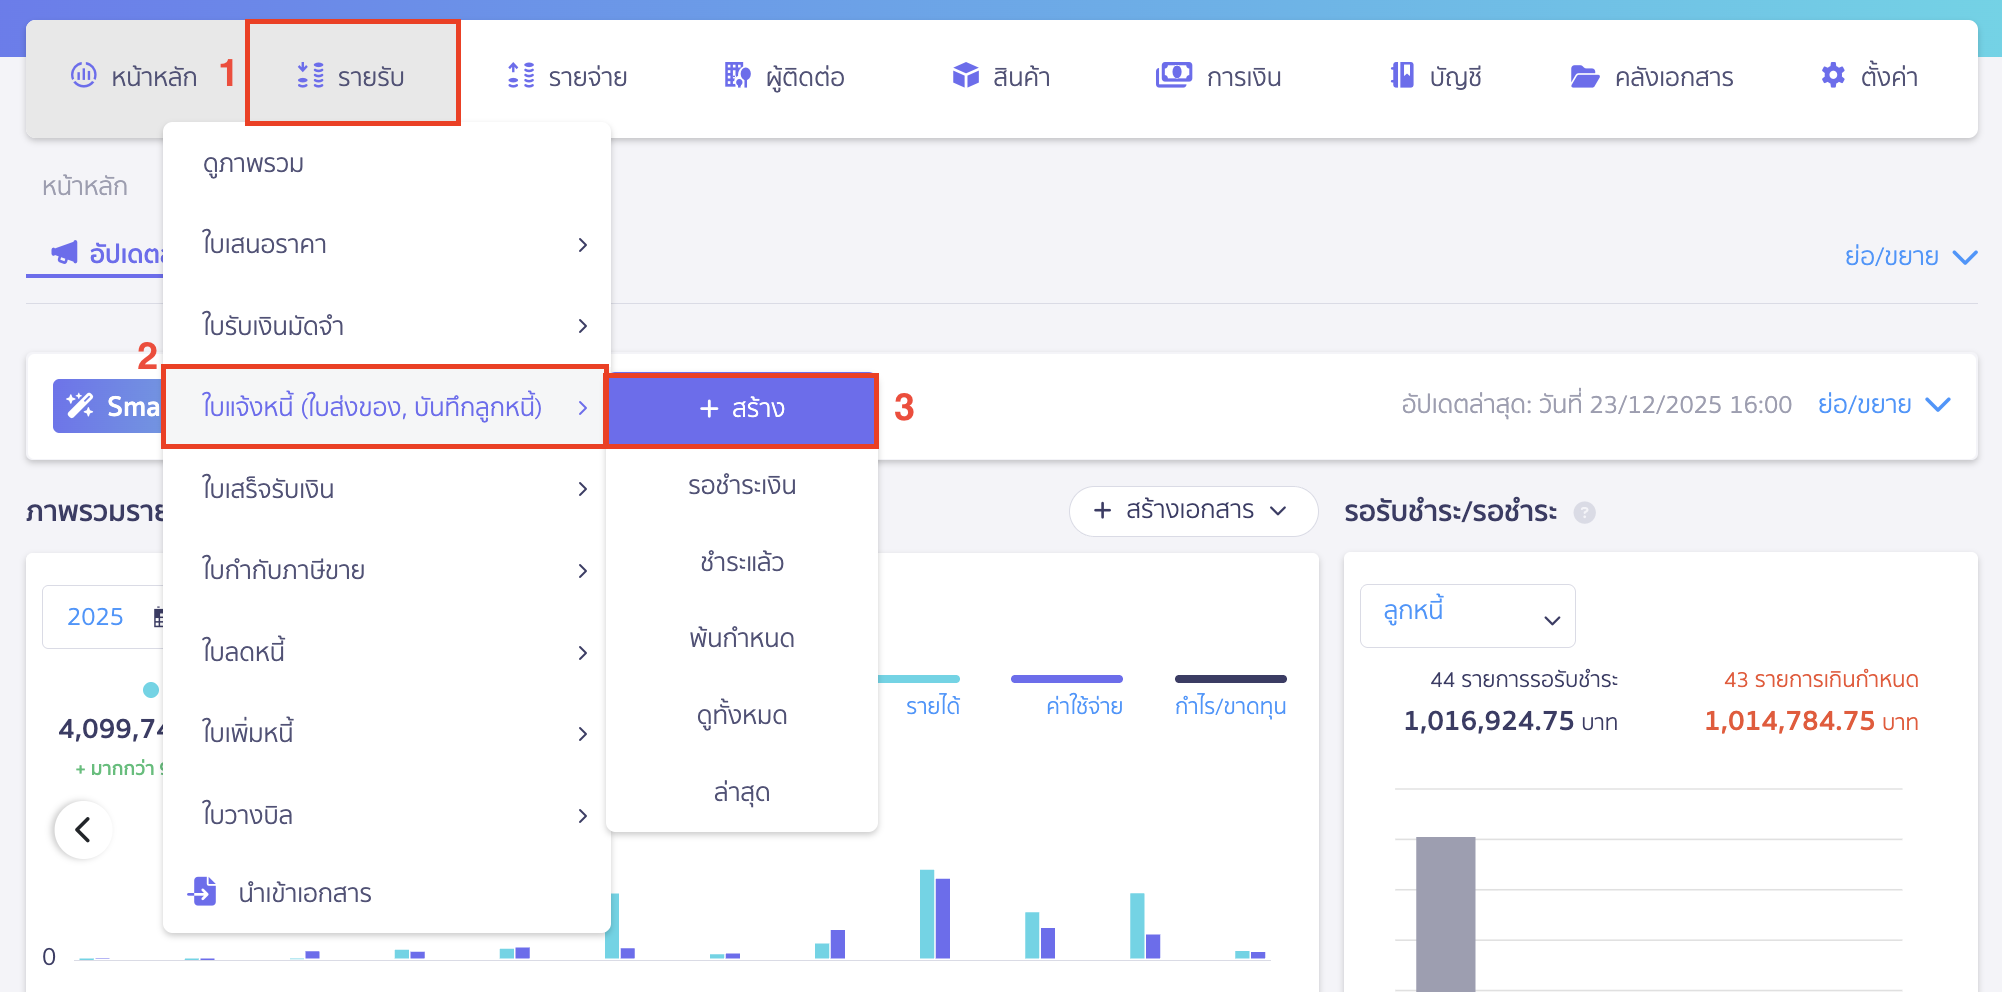Open the ผู้ติดต่อ contacts icon
The height and width of the screenshot is (992, 2002).
pos(736,75)
